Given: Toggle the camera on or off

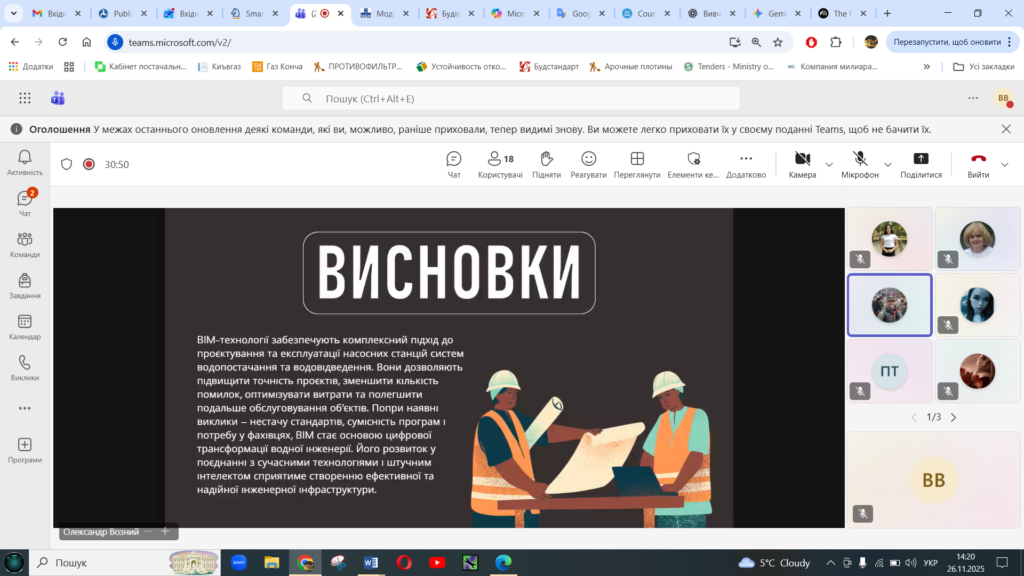Looking at the screenshot, I should pos(802,164).
